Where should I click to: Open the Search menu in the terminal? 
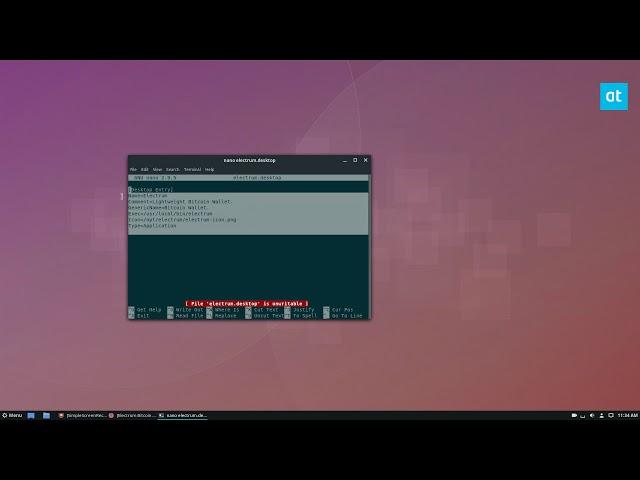tap(173, 169)
